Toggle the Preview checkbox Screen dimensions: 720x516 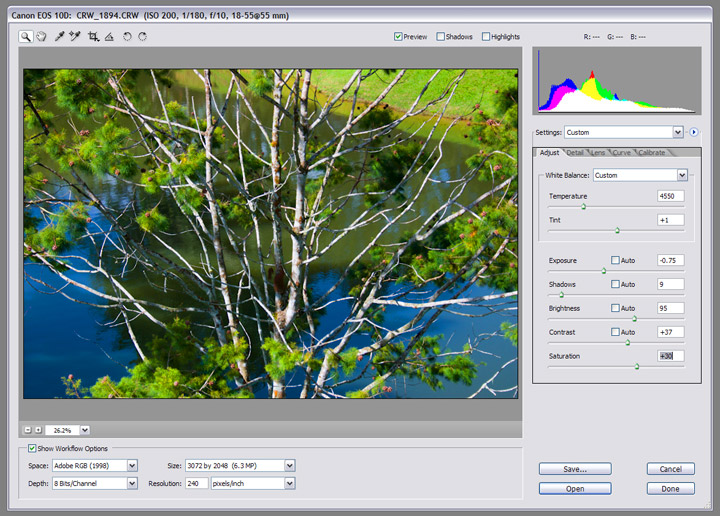pyautogui.click(x=399, y=37)
